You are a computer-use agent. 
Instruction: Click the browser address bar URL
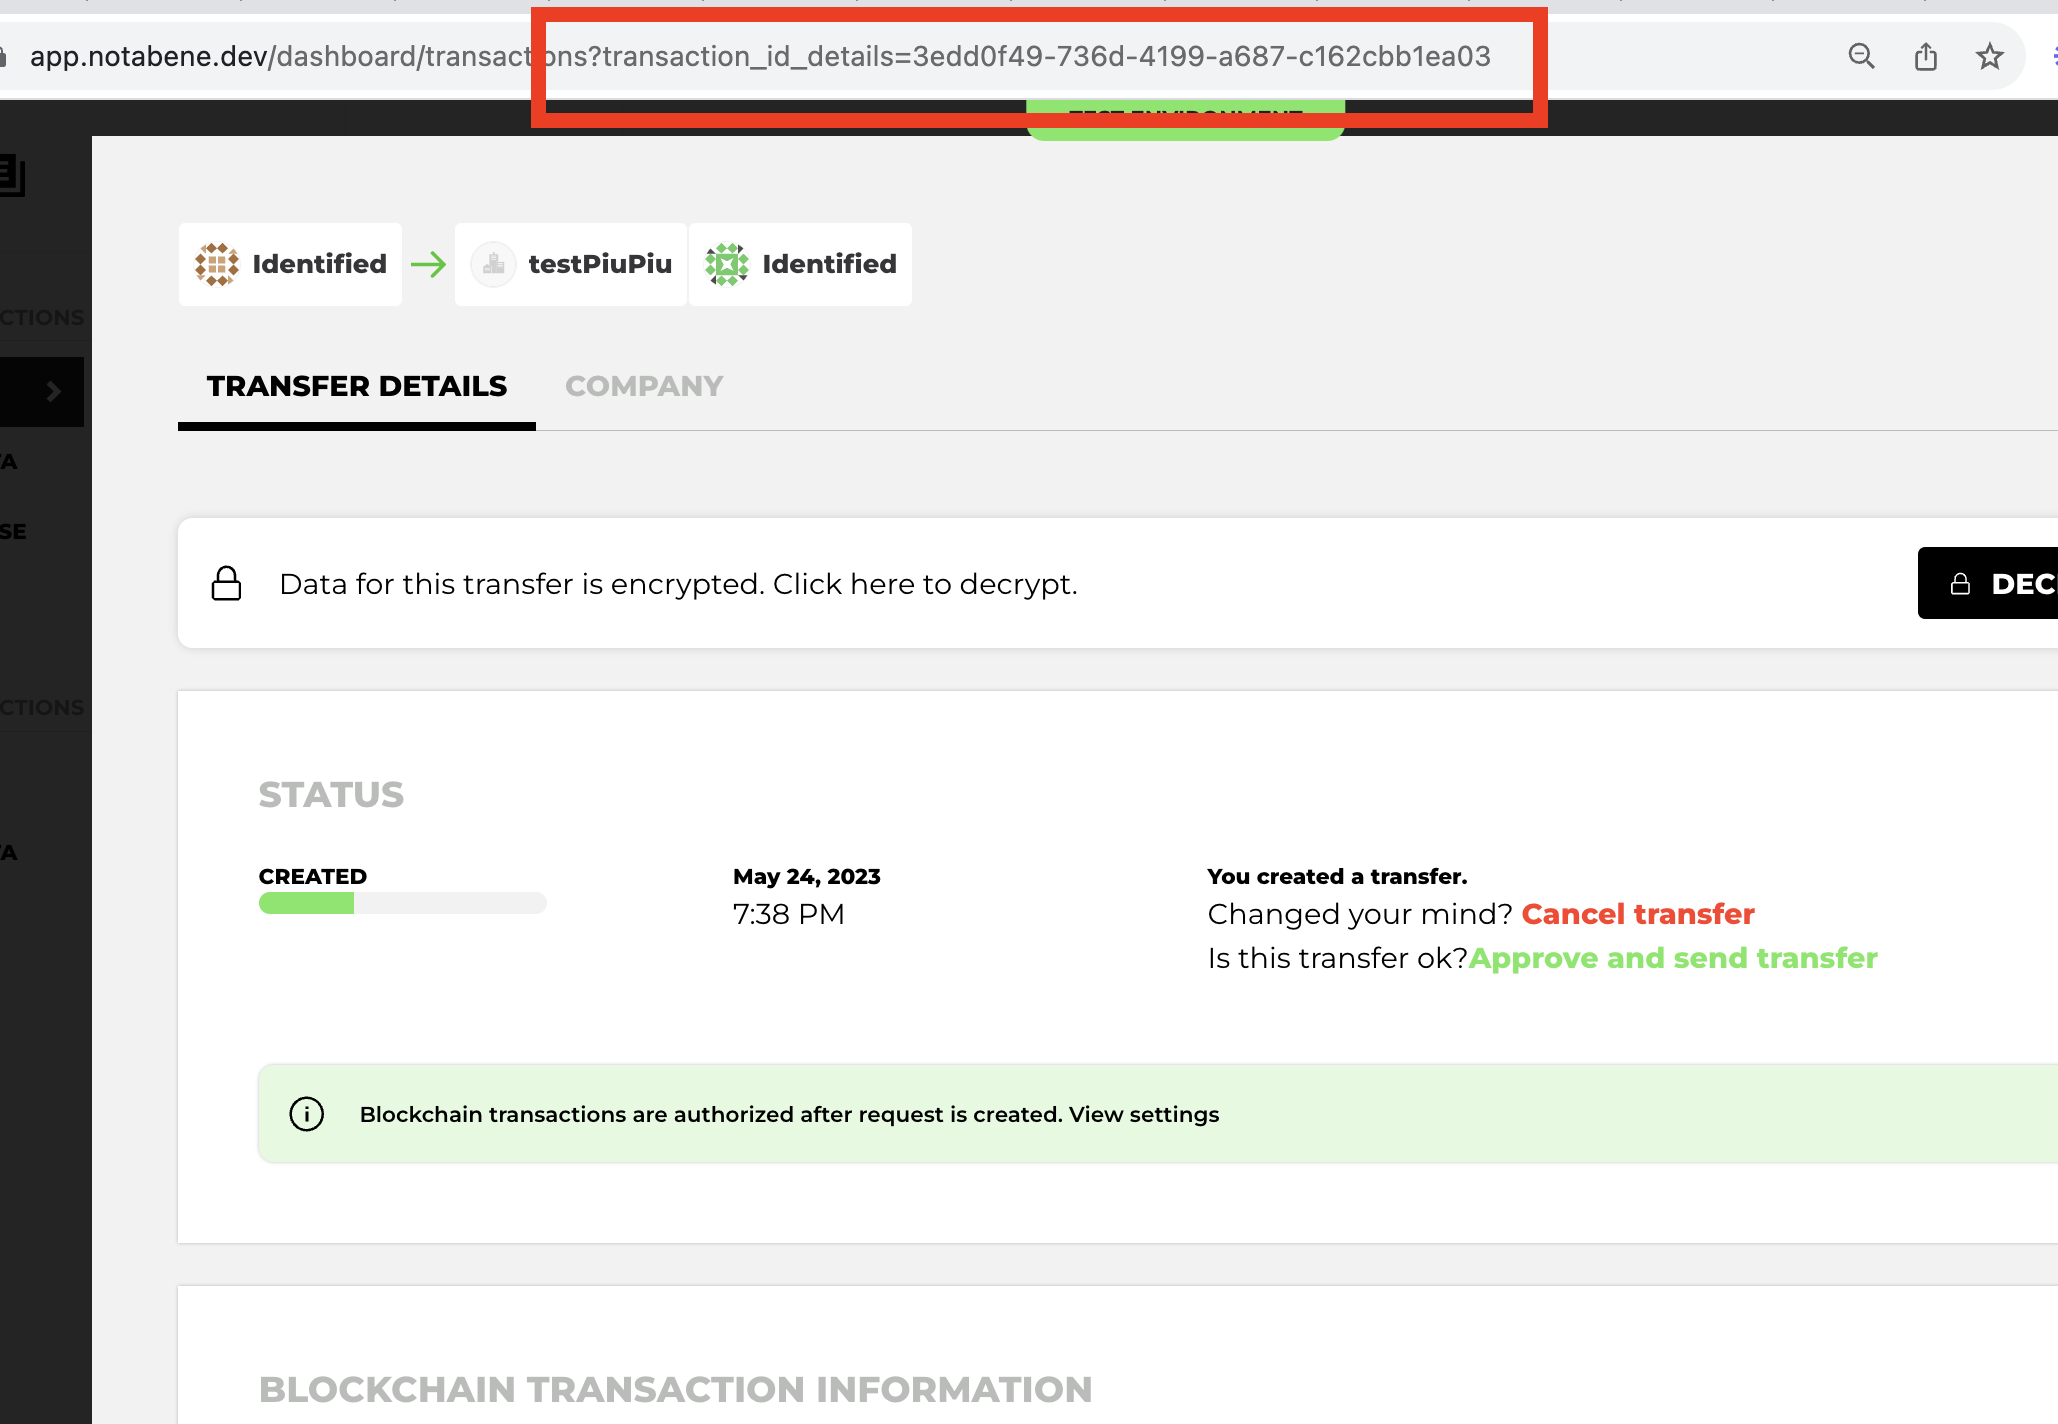pyautogui.click(x=760, y=56)
